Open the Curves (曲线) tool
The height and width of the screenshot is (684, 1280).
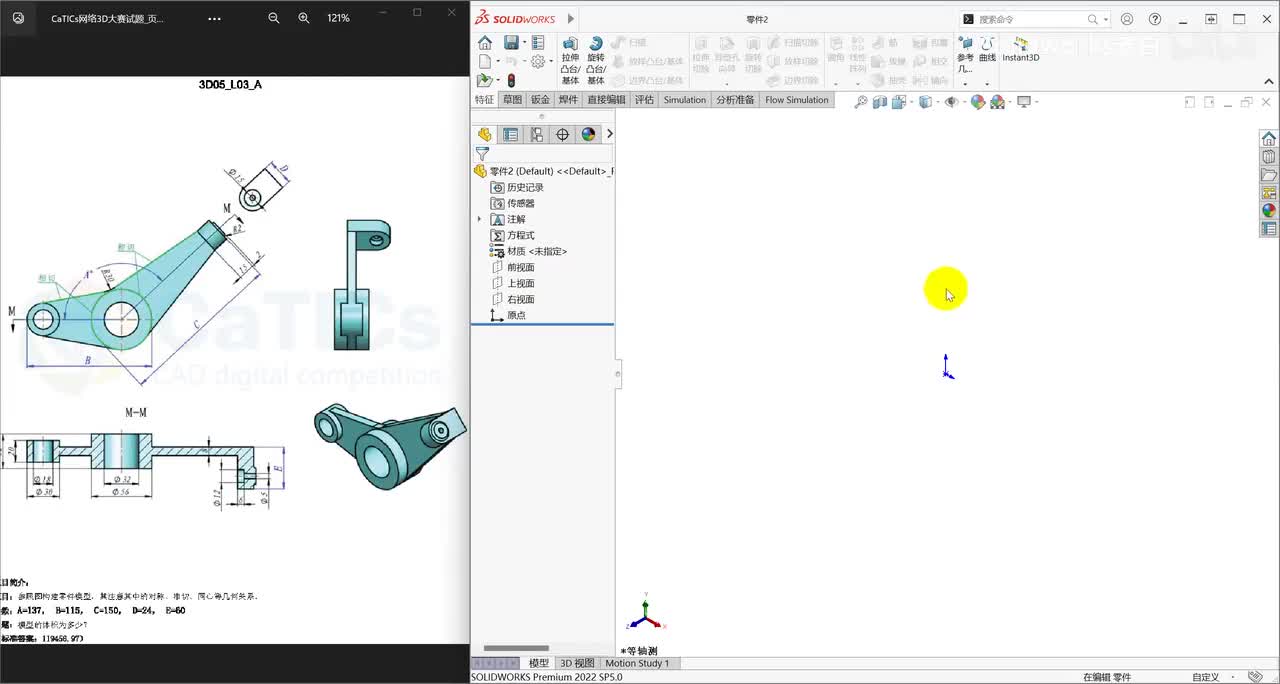click(987, 50)
